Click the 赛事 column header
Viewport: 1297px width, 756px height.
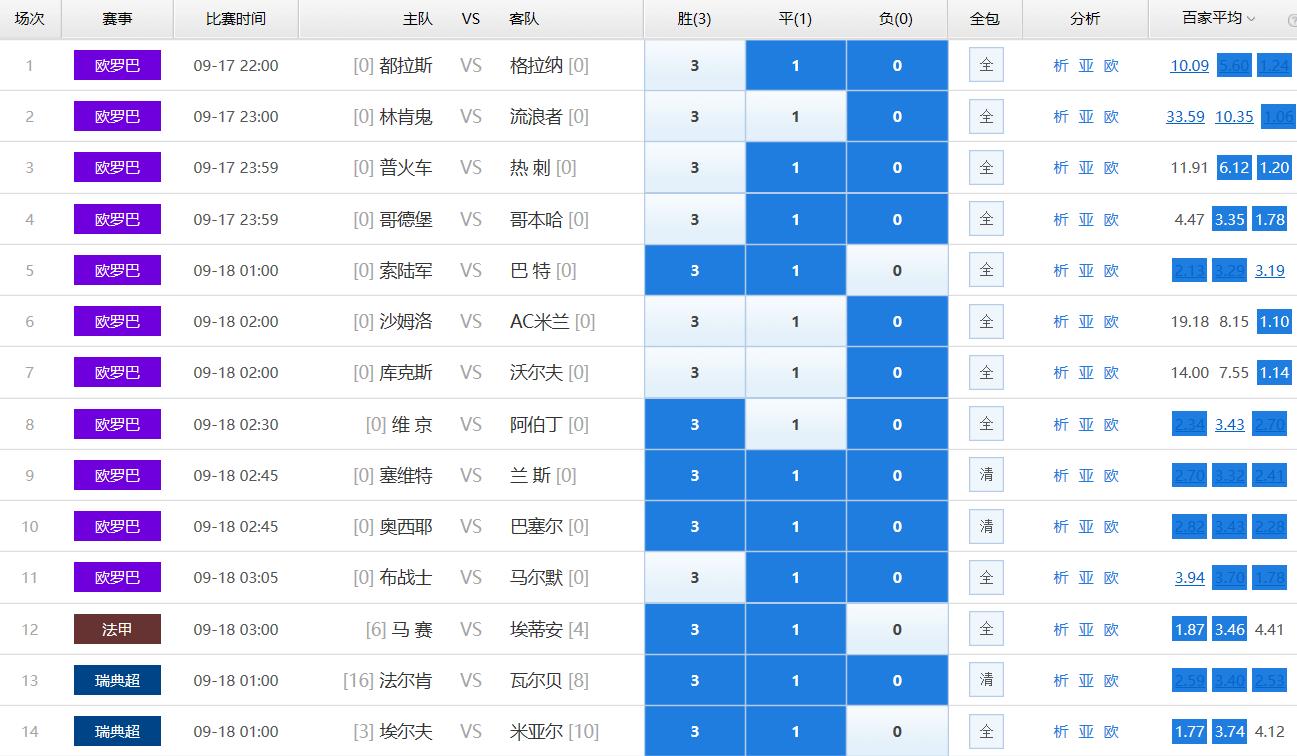[117, 19]
